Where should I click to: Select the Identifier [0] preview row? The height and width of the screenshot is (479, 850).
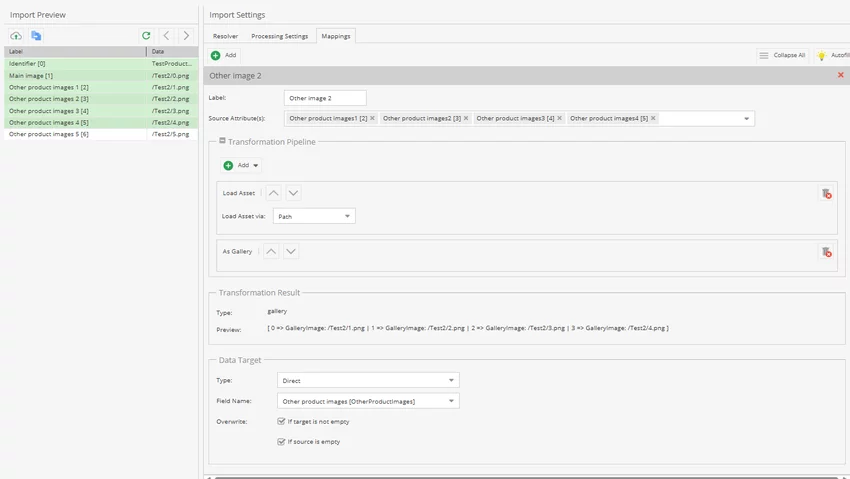pos(101,63)
